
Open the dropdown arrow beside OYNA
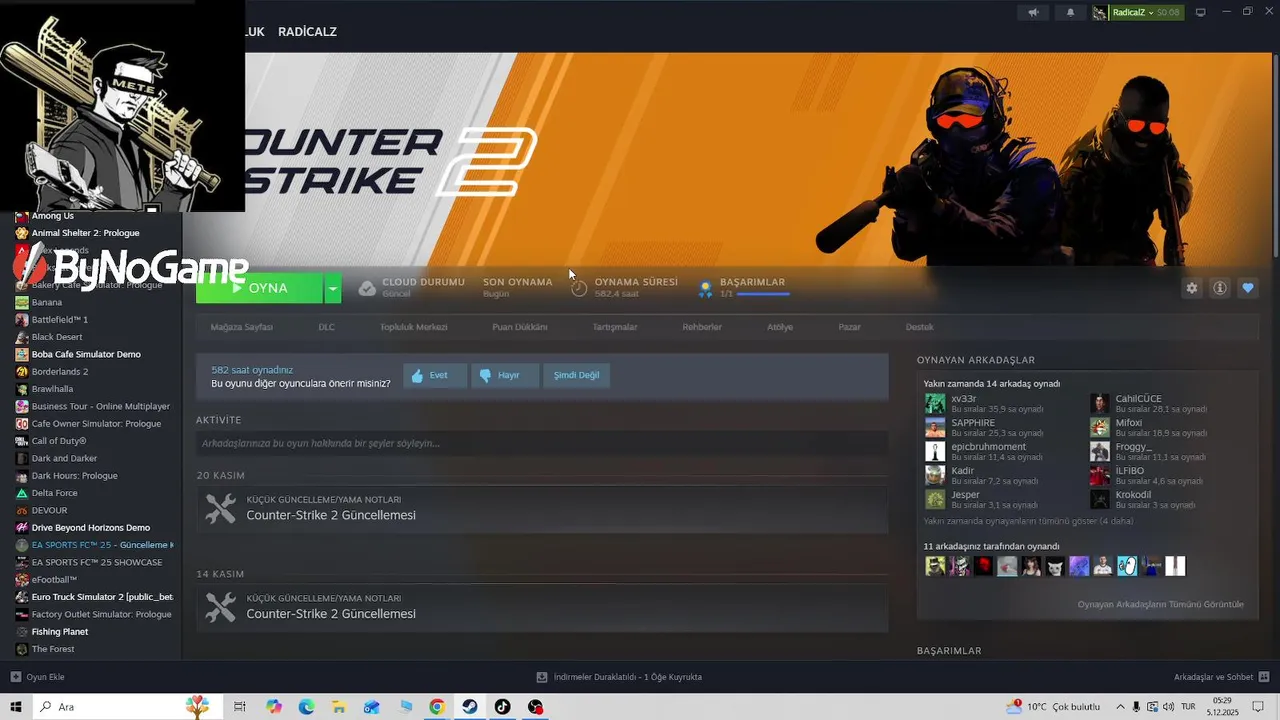pos(333,288)
